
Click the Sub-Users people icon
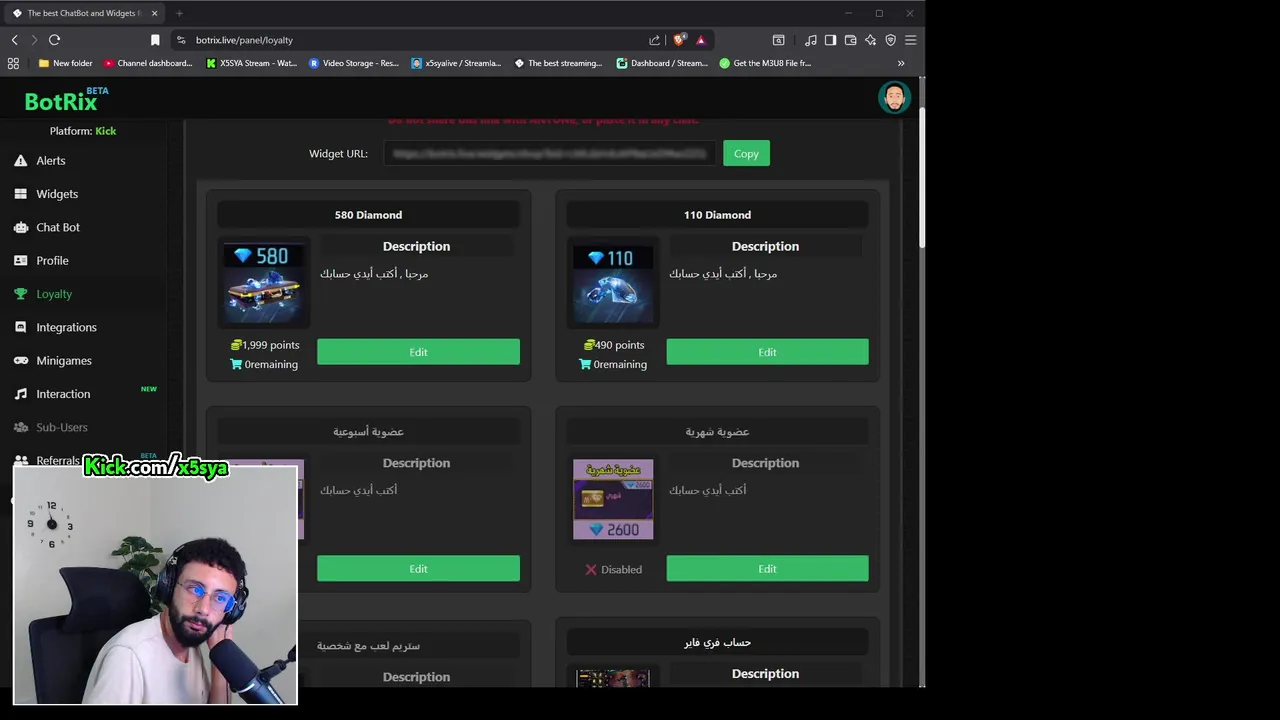click(x=21, y=427)
